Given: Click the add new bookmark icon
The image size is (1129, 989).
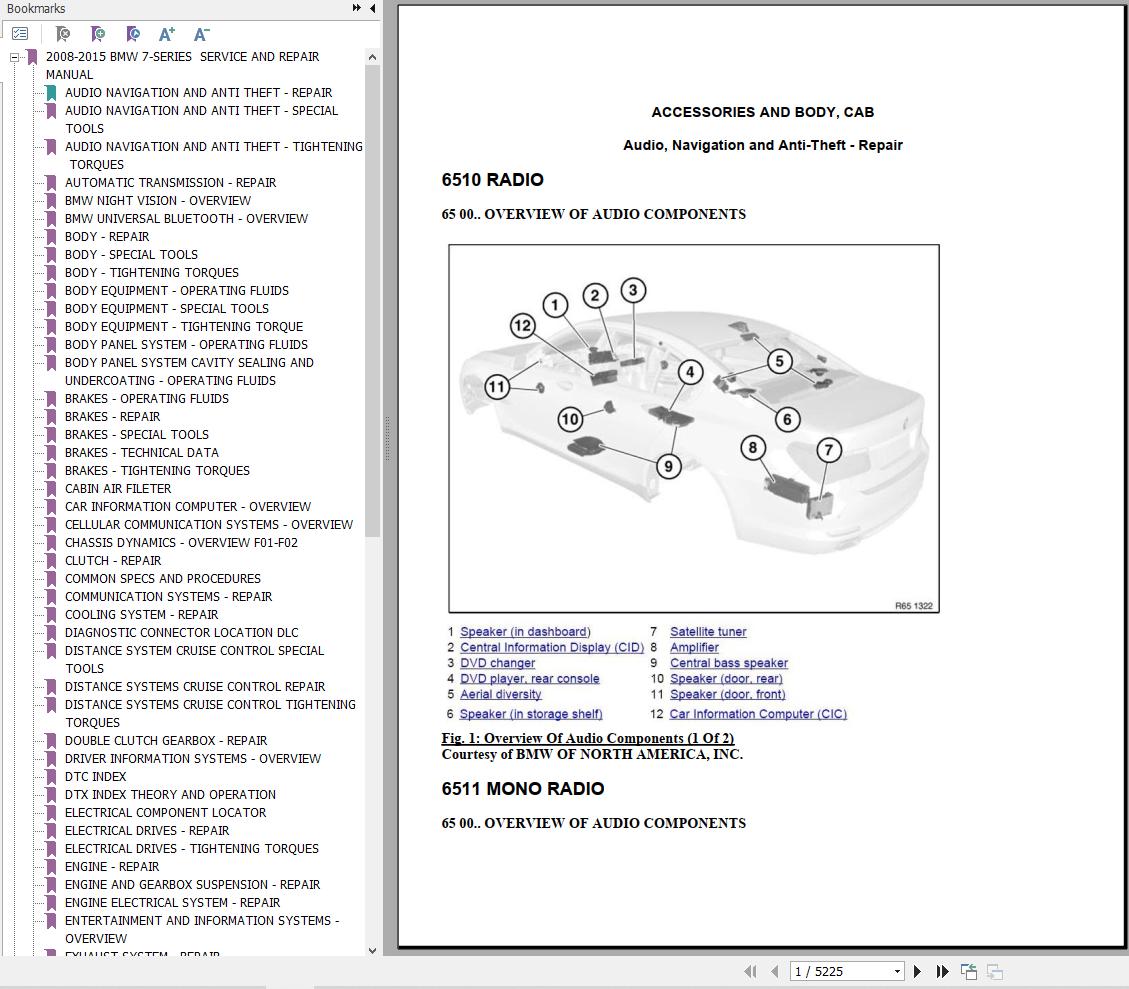Looking at the screenshot, I should pos(98,34).
